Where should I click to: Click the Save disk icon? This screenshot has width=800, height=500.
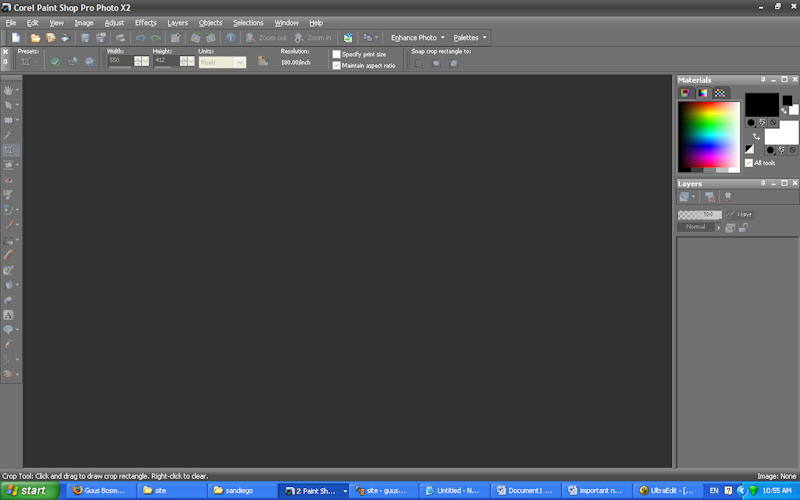pyautogui.click(x=85, y=38)
